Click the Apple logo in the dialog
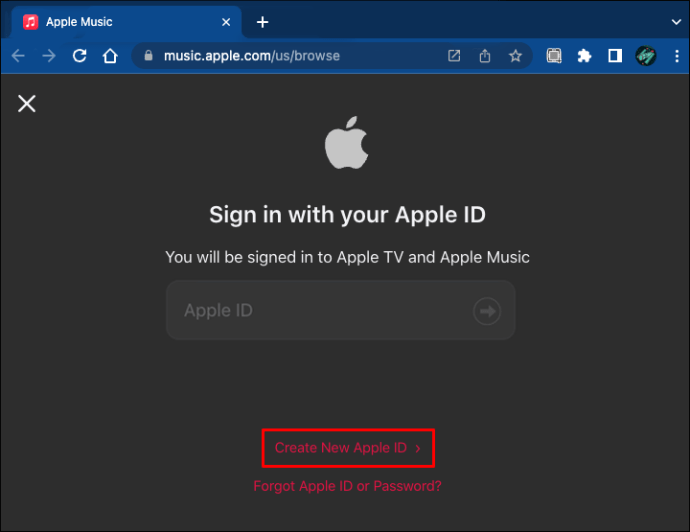 pyautogui.click(x=346, y=143)
